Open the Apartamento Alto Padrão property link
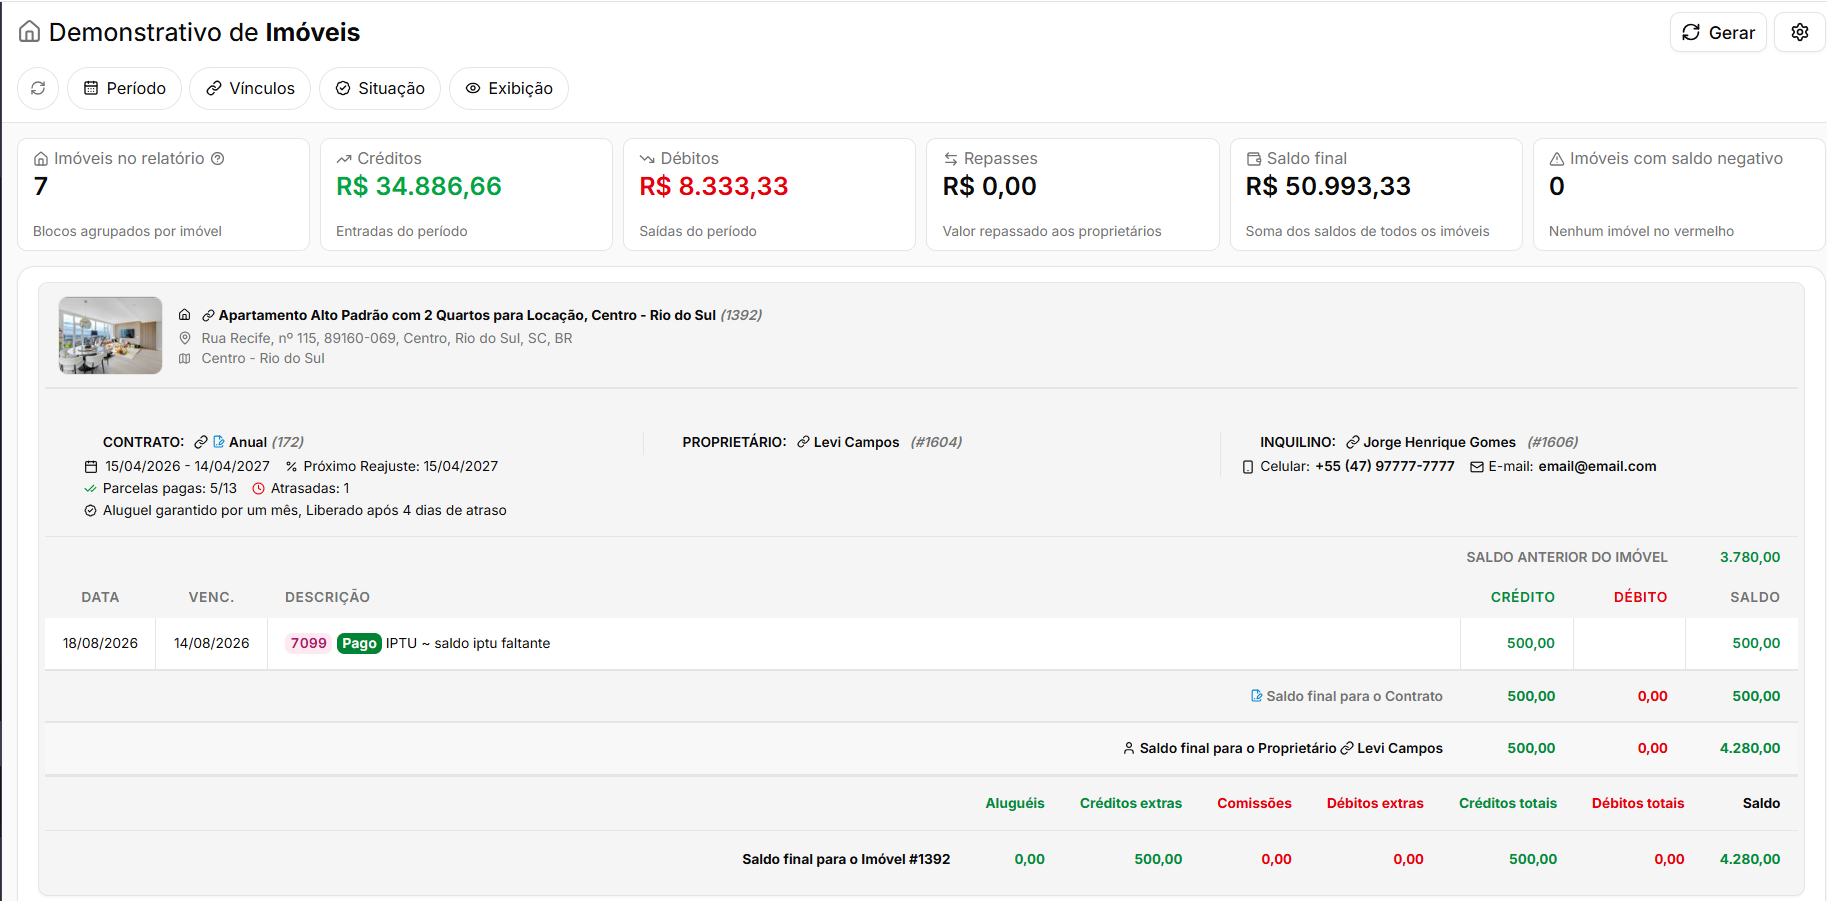The width and height of the screenshot is (1827, 901). click(467, 315)
